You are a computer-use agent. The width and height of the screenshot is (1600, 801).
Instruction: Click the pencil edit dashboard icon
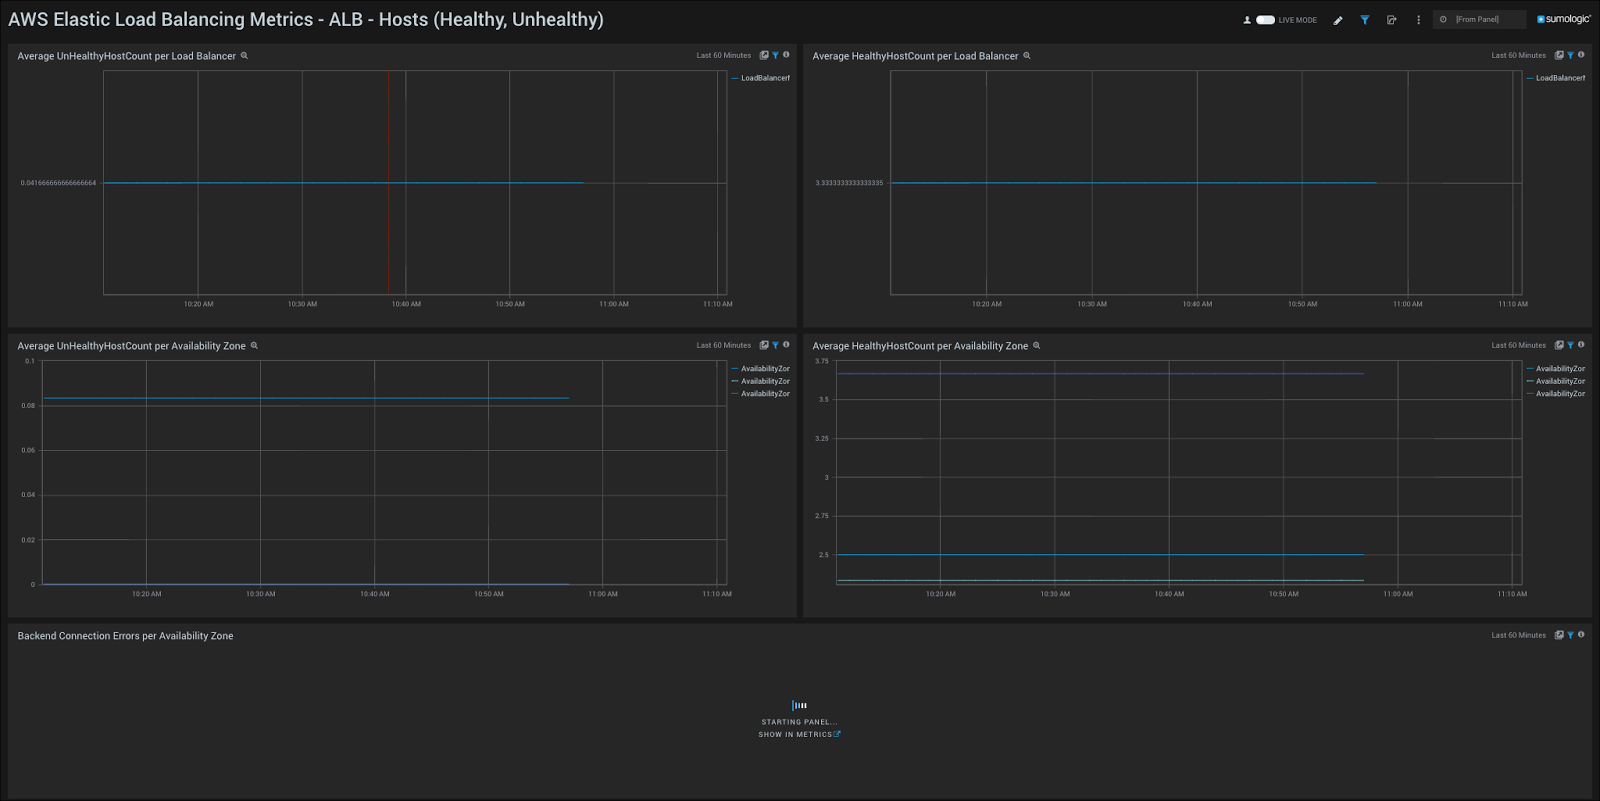click(x=1338, y=20)
